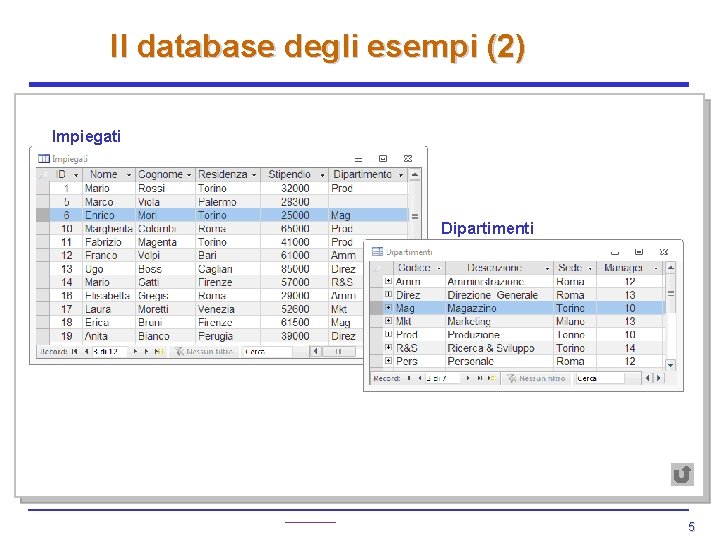This screenshot has height=540, width=720.
Task: Click the record number field in Impiegati
Action: pyautogui.click(x=110, y=352)
